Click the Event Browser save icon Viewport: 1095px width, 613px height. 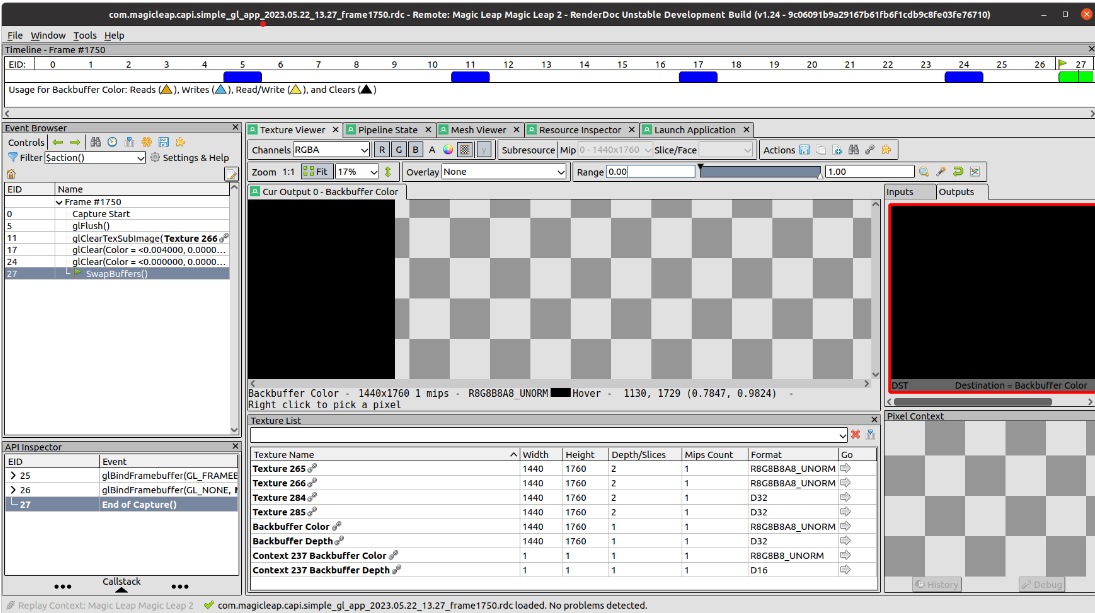164,142
